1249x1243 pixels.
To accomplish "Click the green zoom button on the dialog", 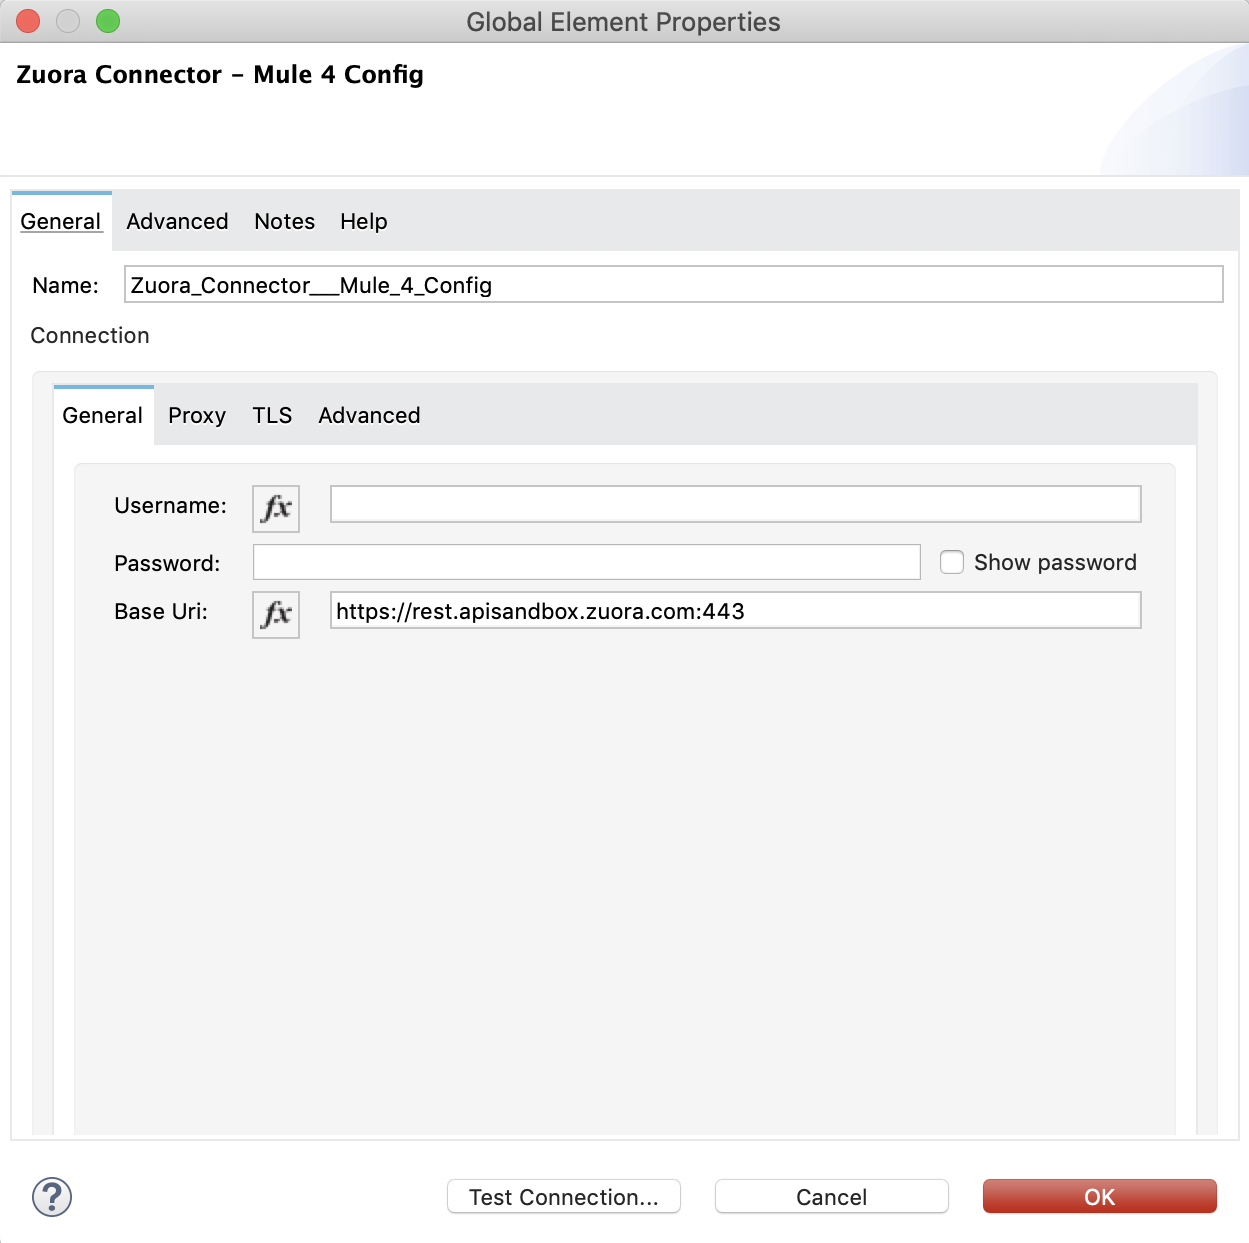I will pos(107,20).
